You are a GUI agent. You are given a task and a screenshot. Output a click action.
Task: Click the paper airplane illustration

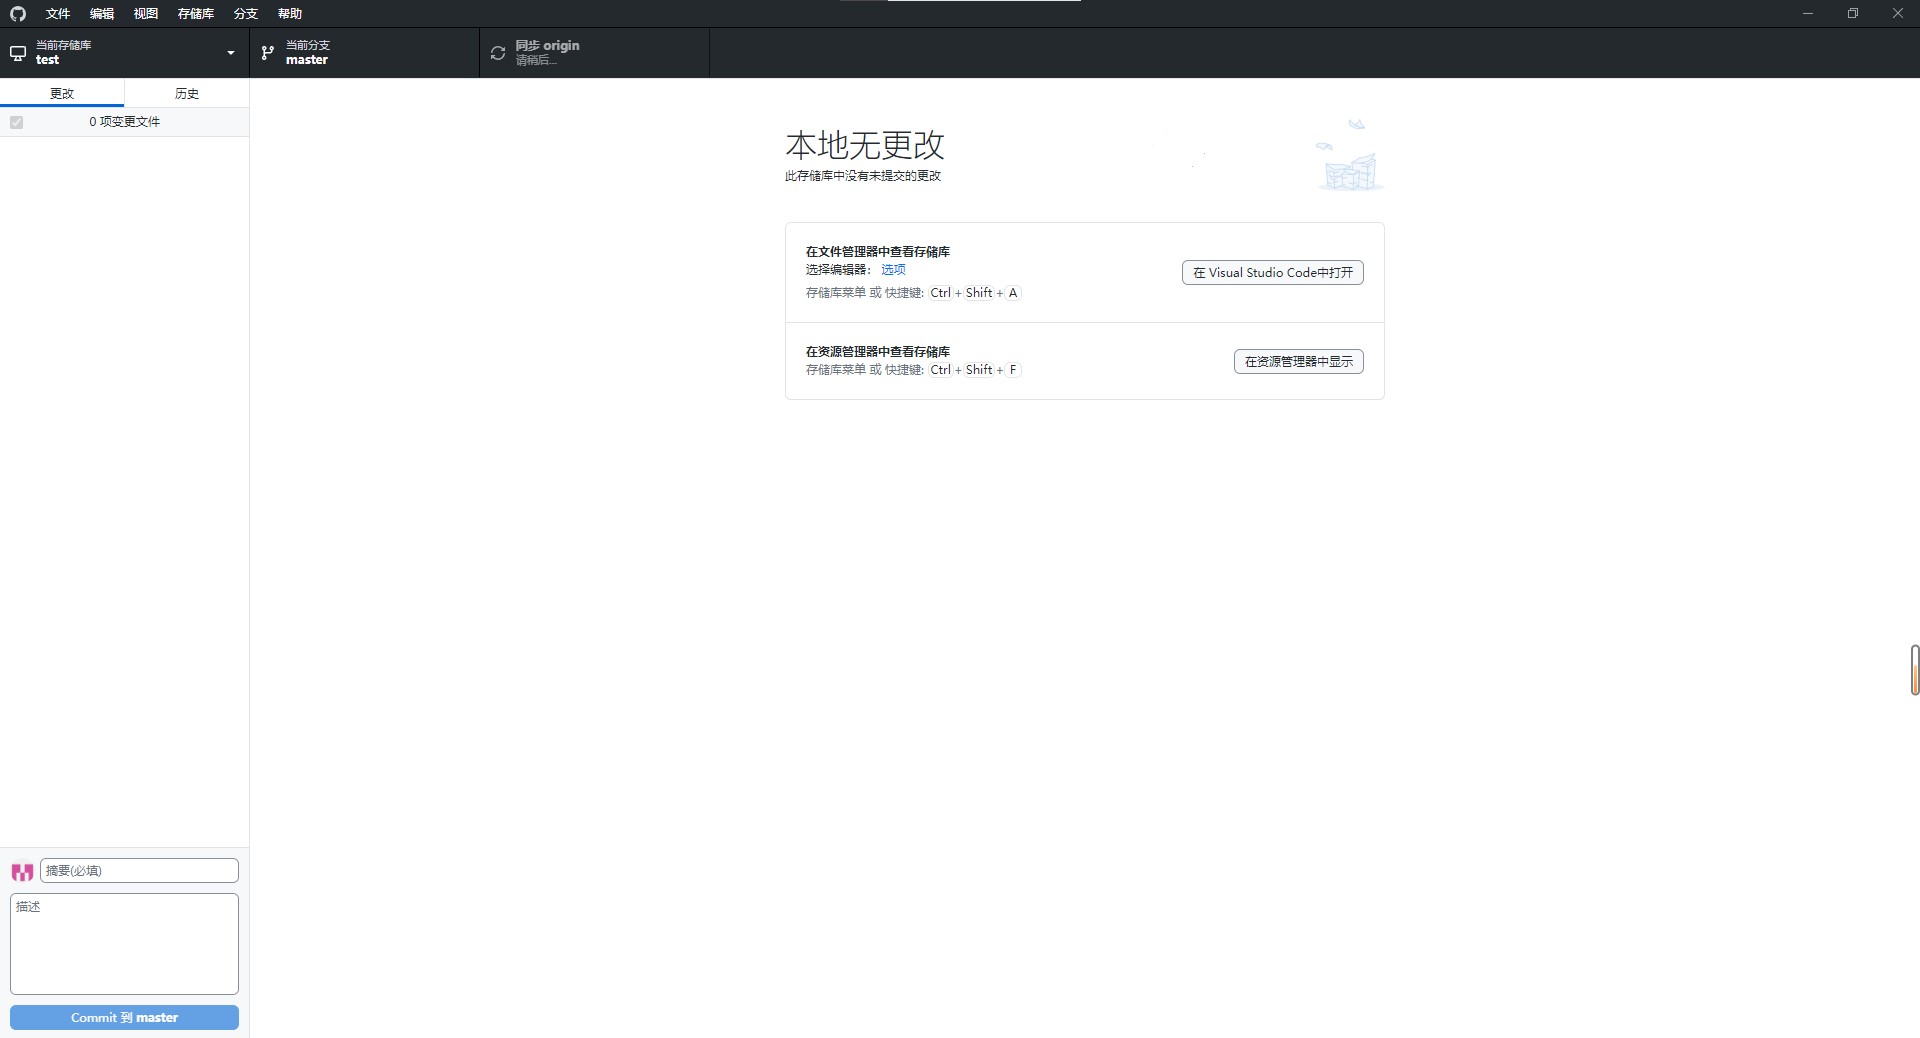pyautogui.click(x=1356, y=125)
